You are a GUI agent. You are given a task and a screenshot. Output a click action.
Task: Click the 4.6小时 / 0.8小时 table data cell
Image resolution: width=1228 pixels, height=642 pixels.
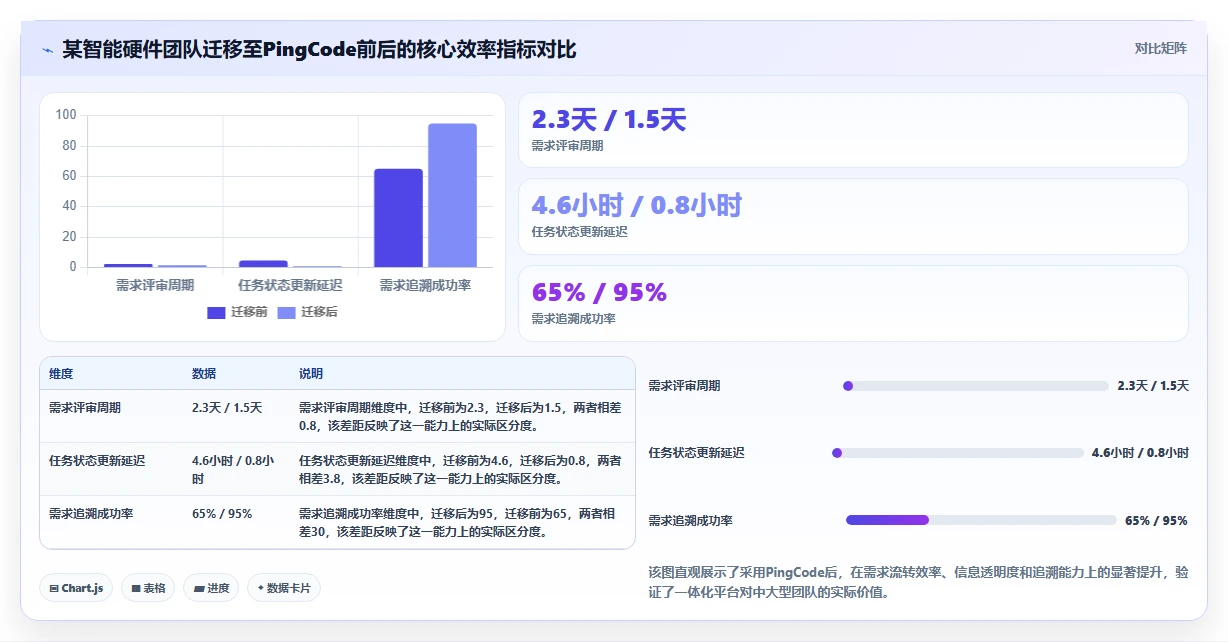(233, 470)
